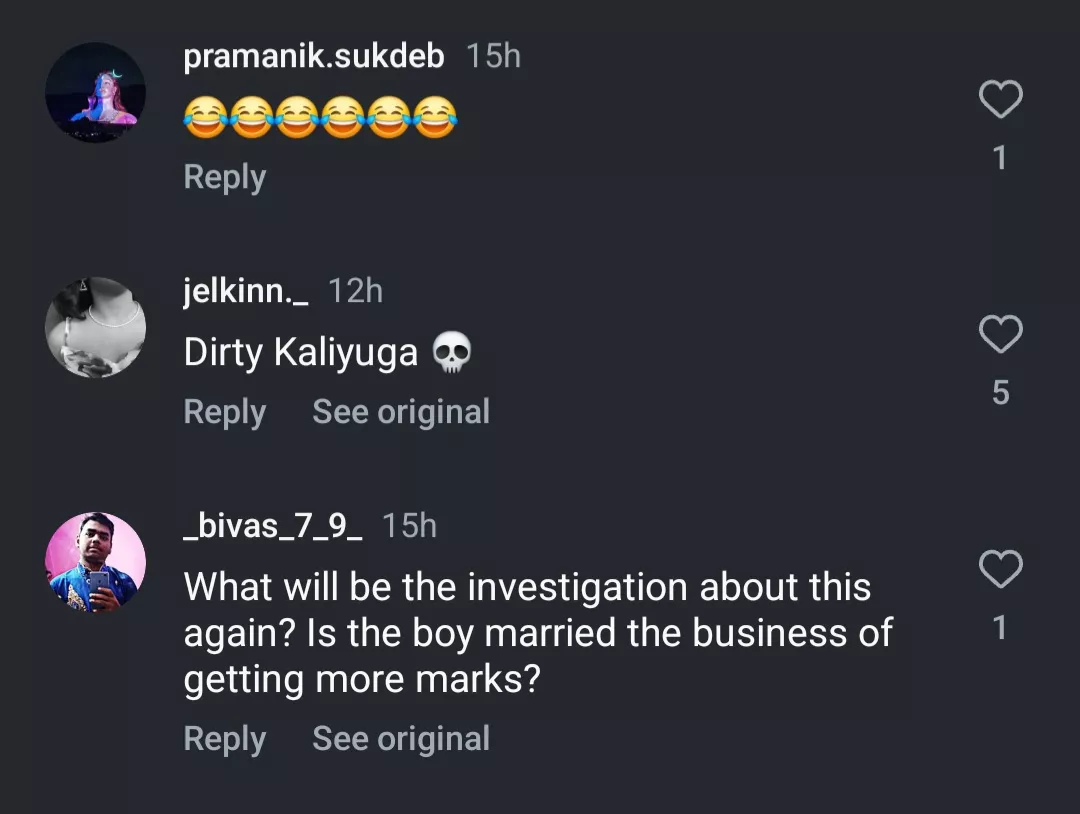The width and height of the screenshot is (1080, 814).
Task: Open jelkinn._'s profile picture
Action: click(96, 327)
